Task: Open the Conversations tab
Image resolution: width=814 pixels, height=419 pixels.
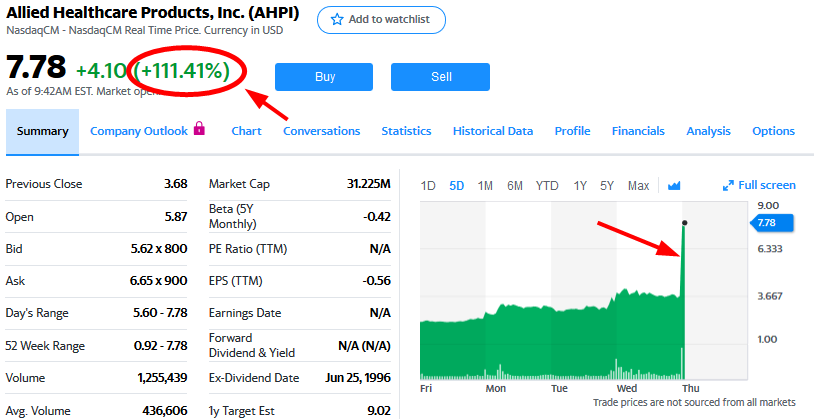Action: (x=321, y=131)
